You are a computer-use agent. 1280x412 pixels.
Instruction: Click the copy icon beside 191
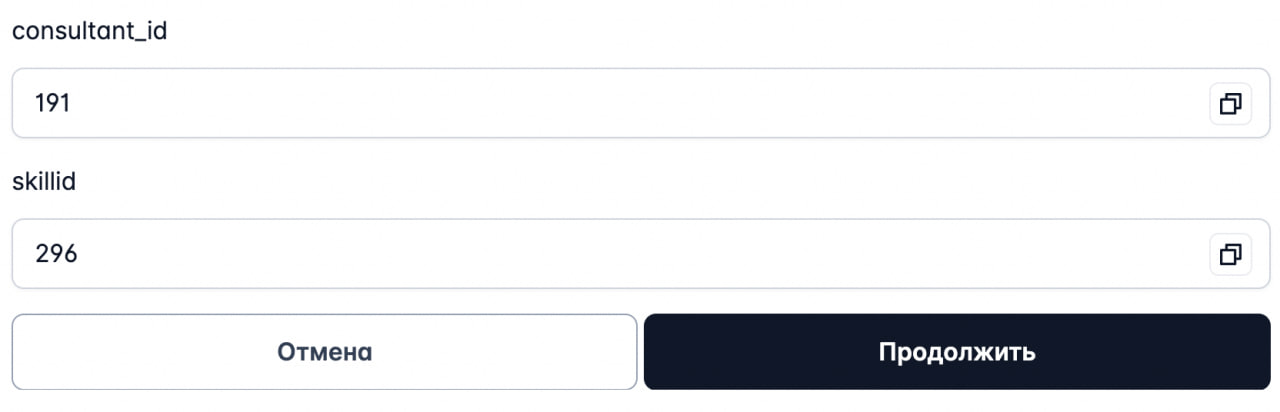tap(1230, 103)
